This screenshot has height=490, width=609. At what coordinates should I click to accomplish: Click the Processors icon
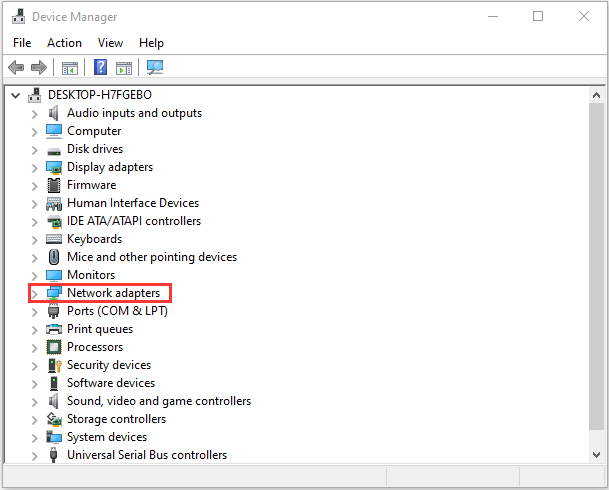click(54, 347)
